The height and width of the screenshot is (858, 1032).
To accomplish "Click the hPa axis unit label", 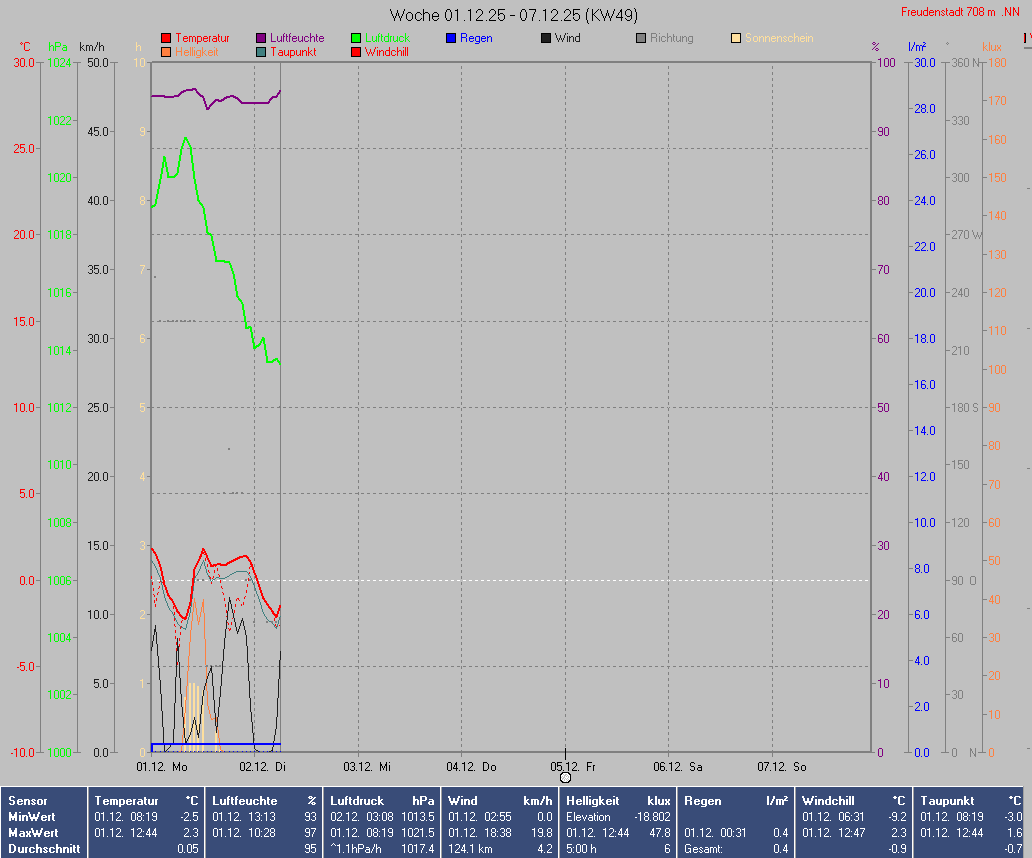I will coord(57,47).
